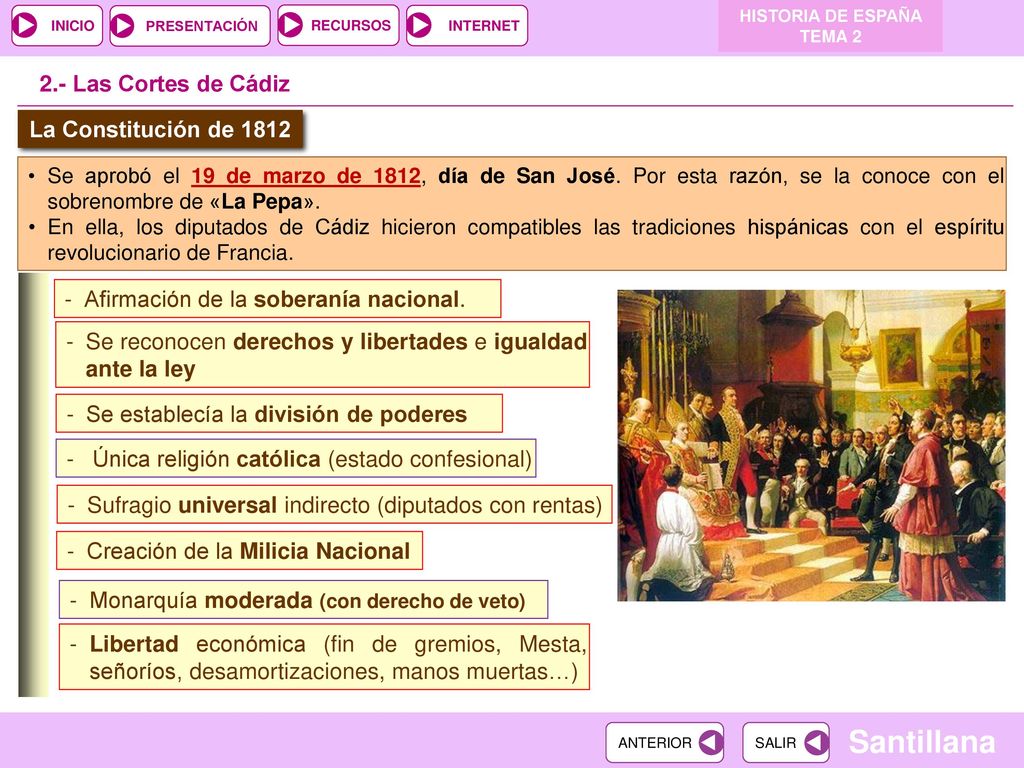
Task: Select 'Sufragio universal indirecto' box
Action: (x=334, y=504)
